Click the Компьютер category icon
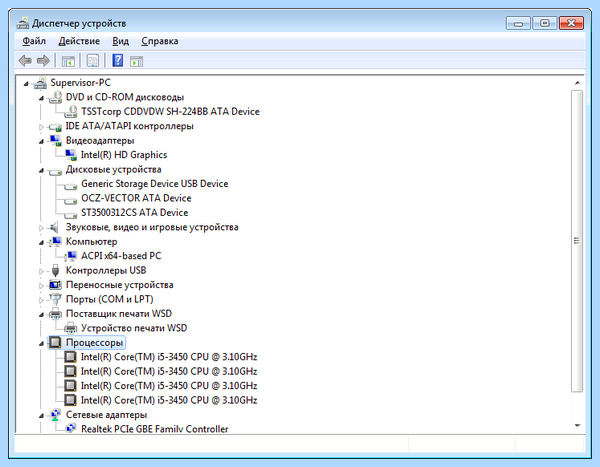Viewport: 600px width, 467px height. tap(55, 242)
